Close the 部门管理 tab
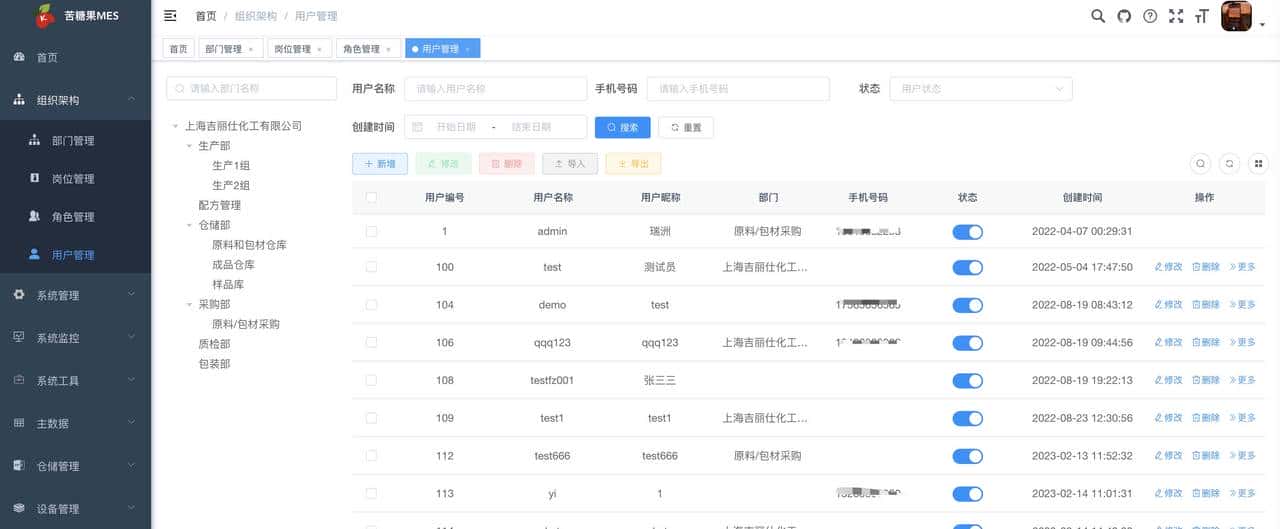 click(250, 49)
